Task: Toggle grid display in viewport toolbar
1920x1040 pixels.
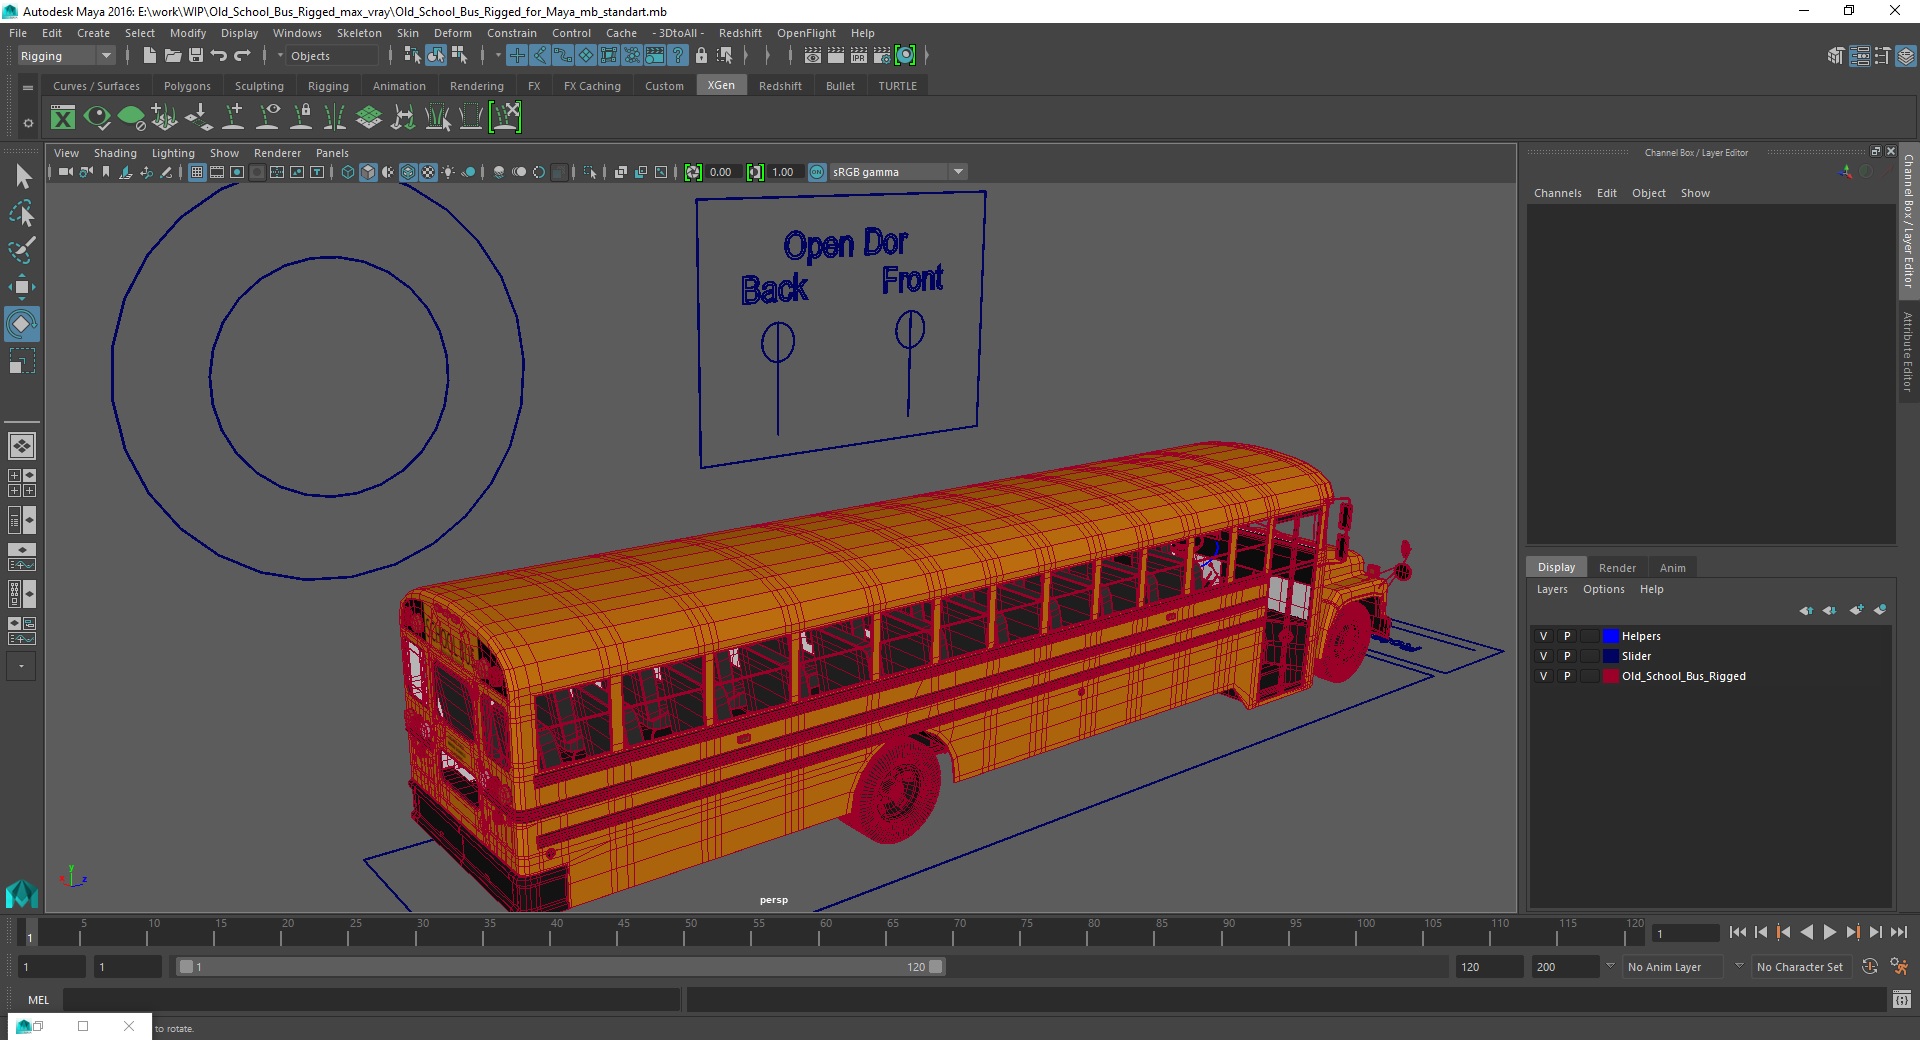Action: point(197,172)
